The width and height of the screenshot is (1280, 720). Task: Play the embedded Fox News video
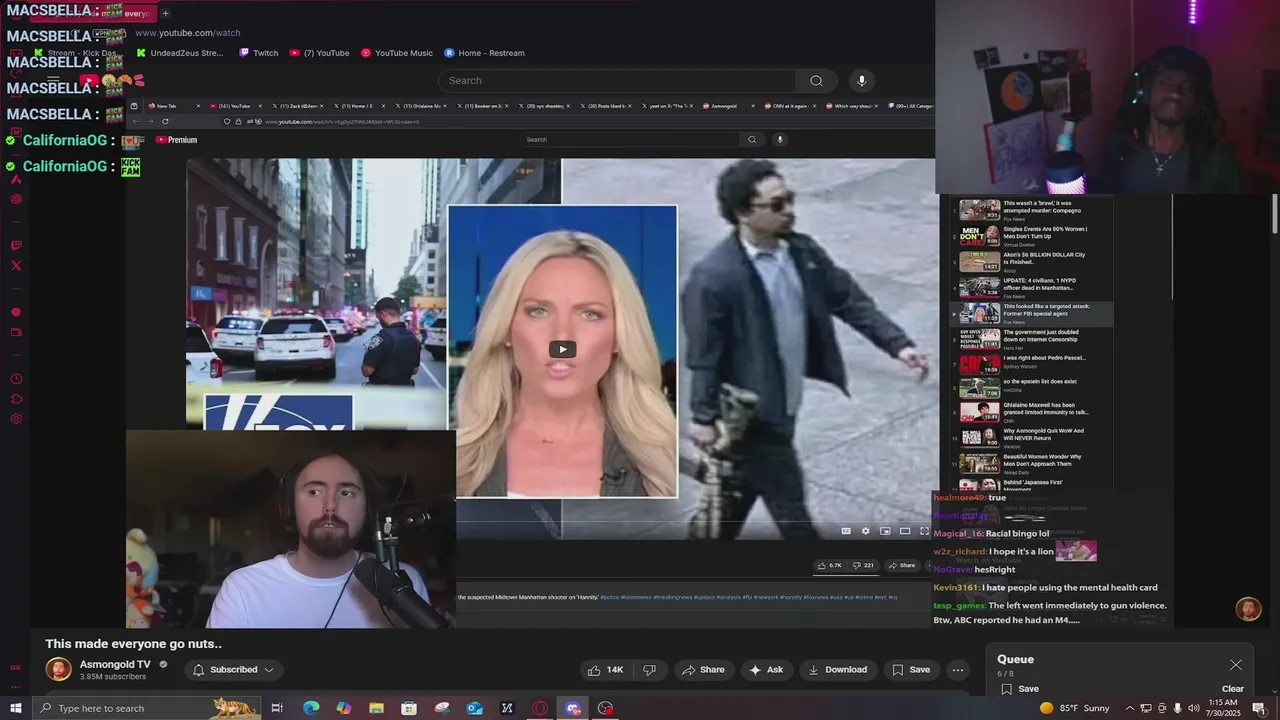pyautogui.click(x=562, y=349)
